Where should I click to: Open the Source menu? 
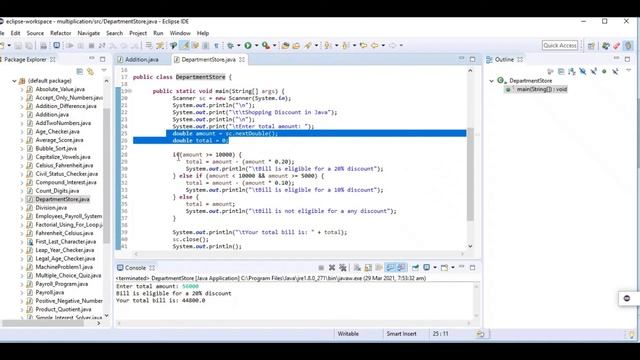(x=35, y=33)
